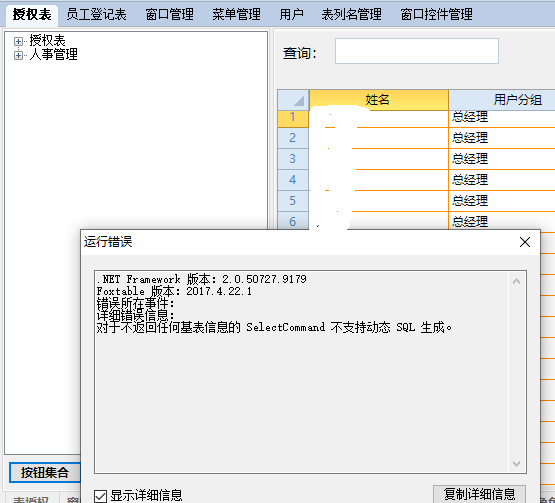Click 总经理 cell in row 4
The width and height of the screenshot is (555, 503).
coord(502,180)
